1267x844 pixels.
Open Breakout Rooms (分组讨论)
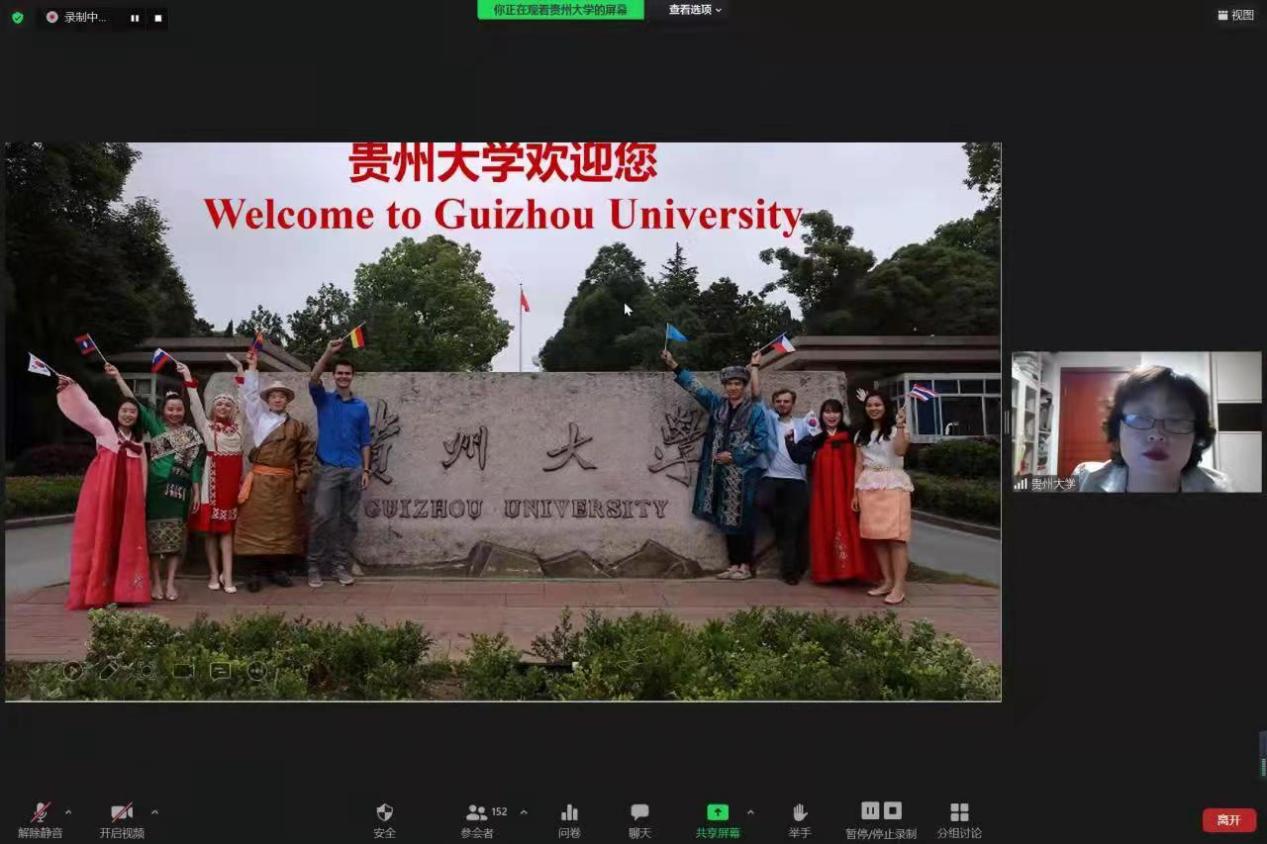(x=959, y=813)
